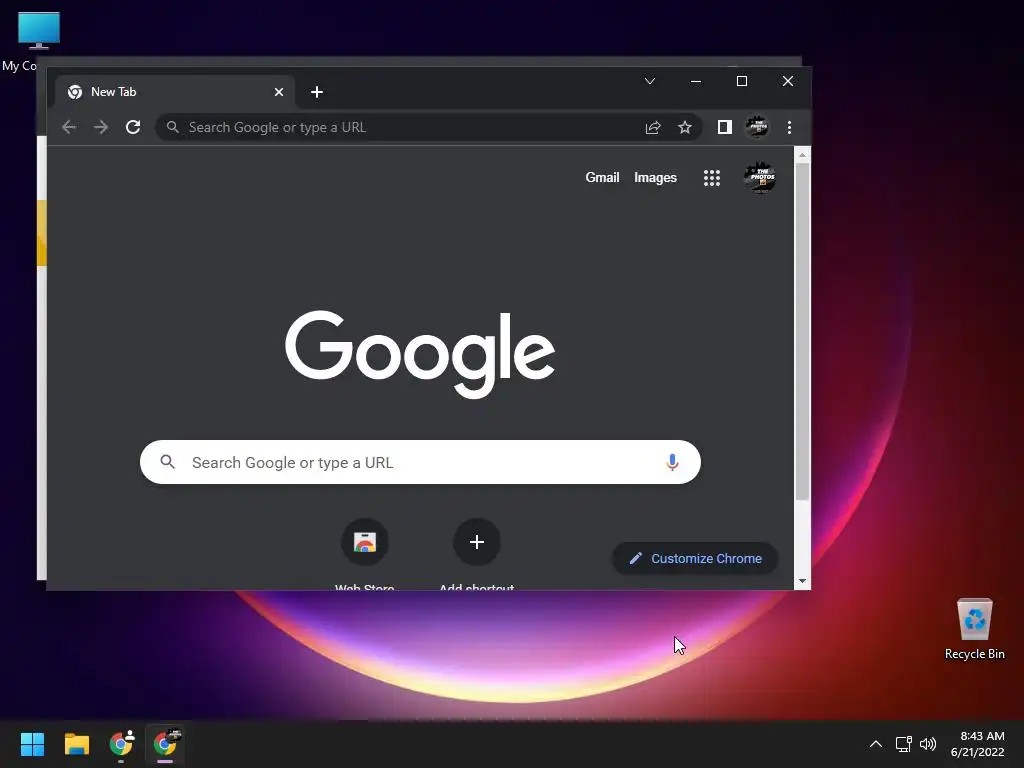This screenshot has height=768, width=1024.
Task: Click the forward navigation arrow in Chrome
Action: [x=101, y=127]
